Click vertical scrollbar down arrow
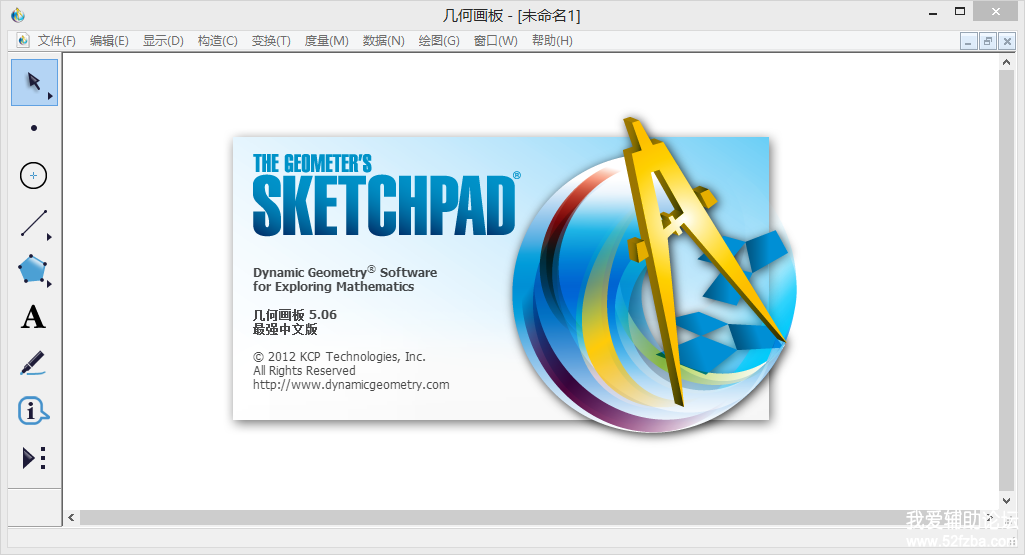 tap(1007, 501)
